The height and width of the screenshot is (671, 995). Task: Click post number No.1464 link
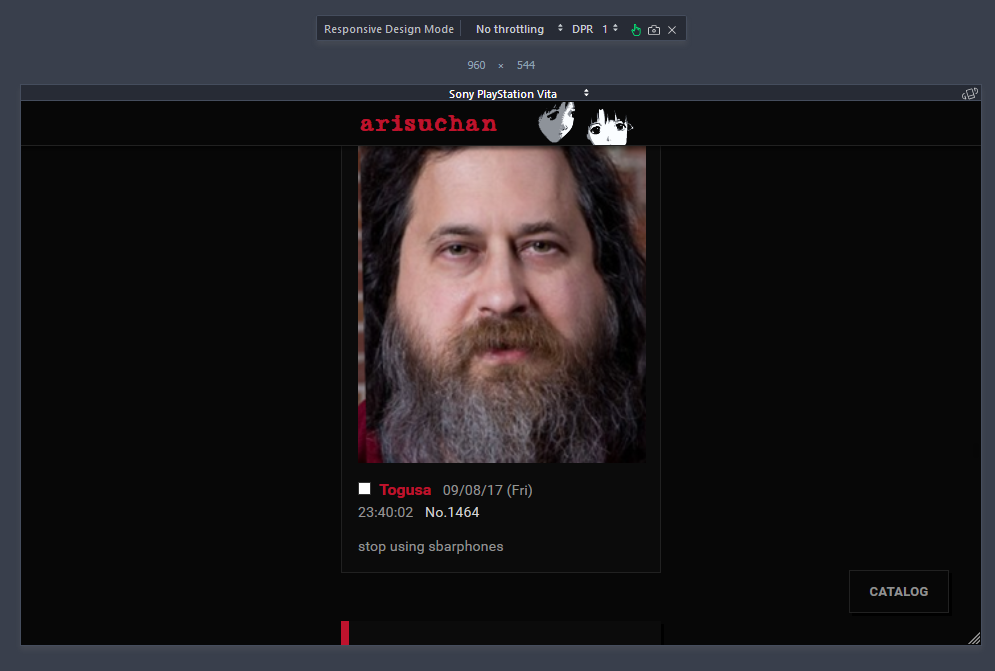tap(452, 512)
